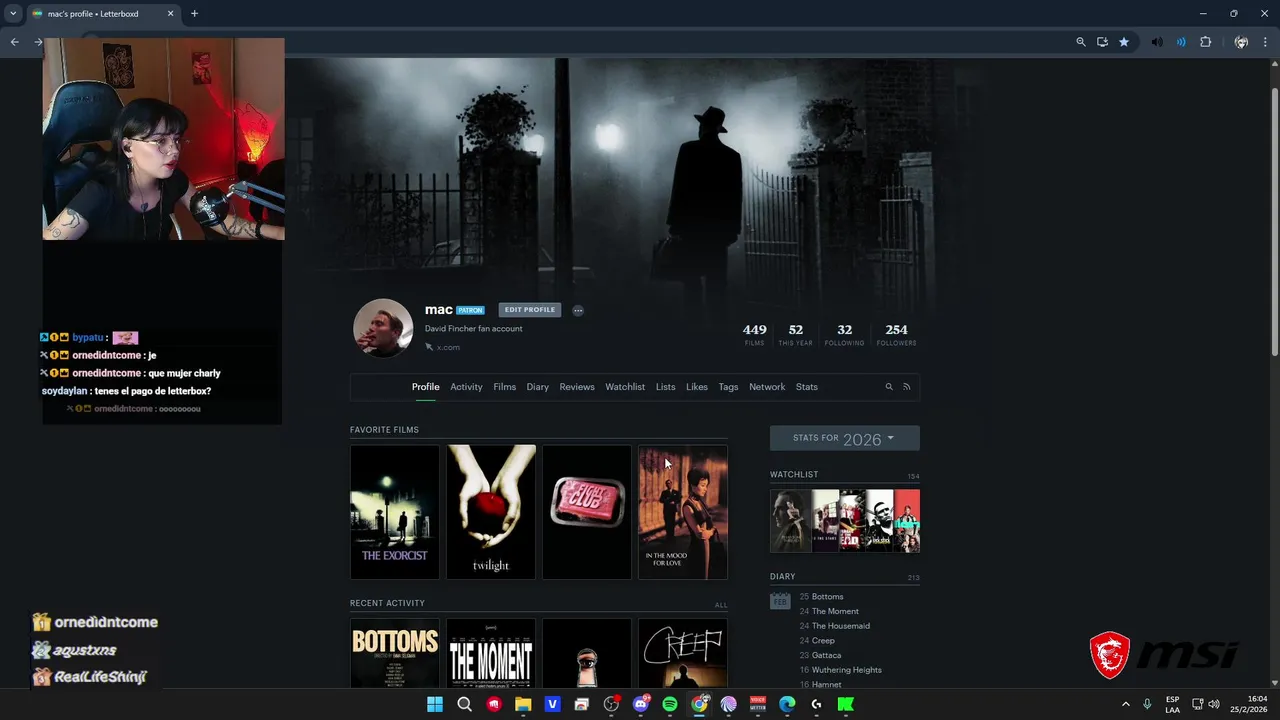Open the Tags tab
The height and width of the screenshot is (720, 1280).
[728, 387]
